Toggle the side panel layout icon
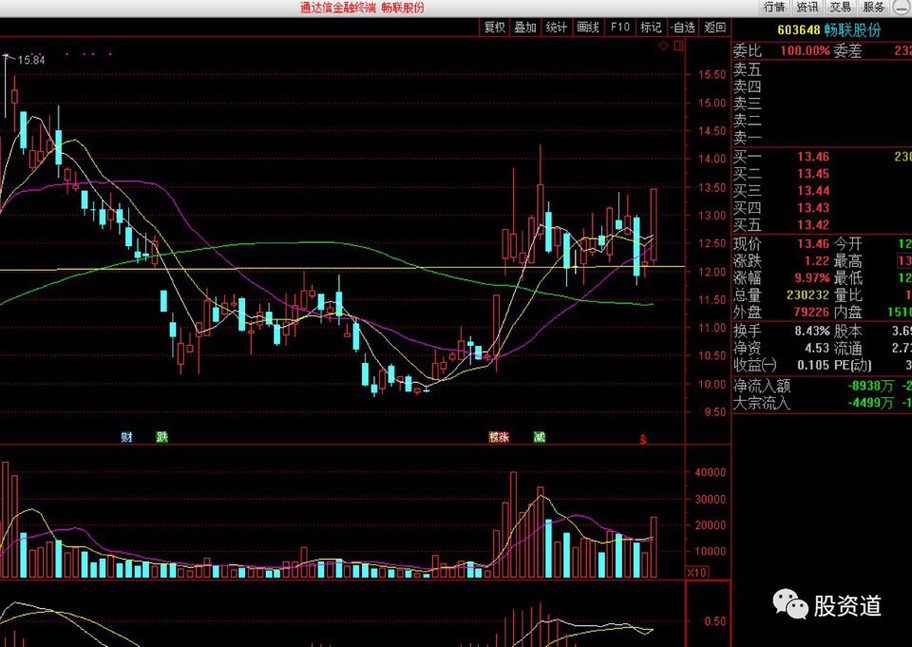This screenshot has width=912, height=647. click(x=678, y=46)
